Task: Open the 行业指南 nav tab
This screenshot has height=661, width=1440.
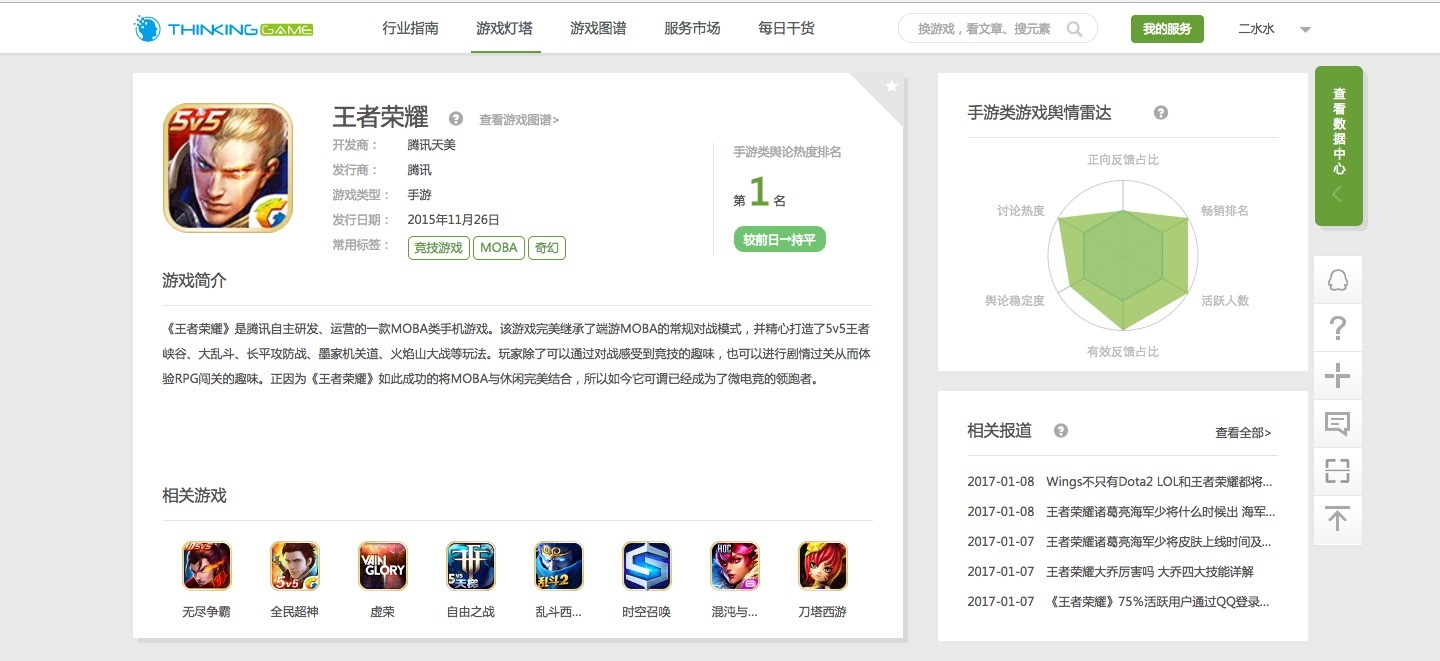Action: pos(410,28)
